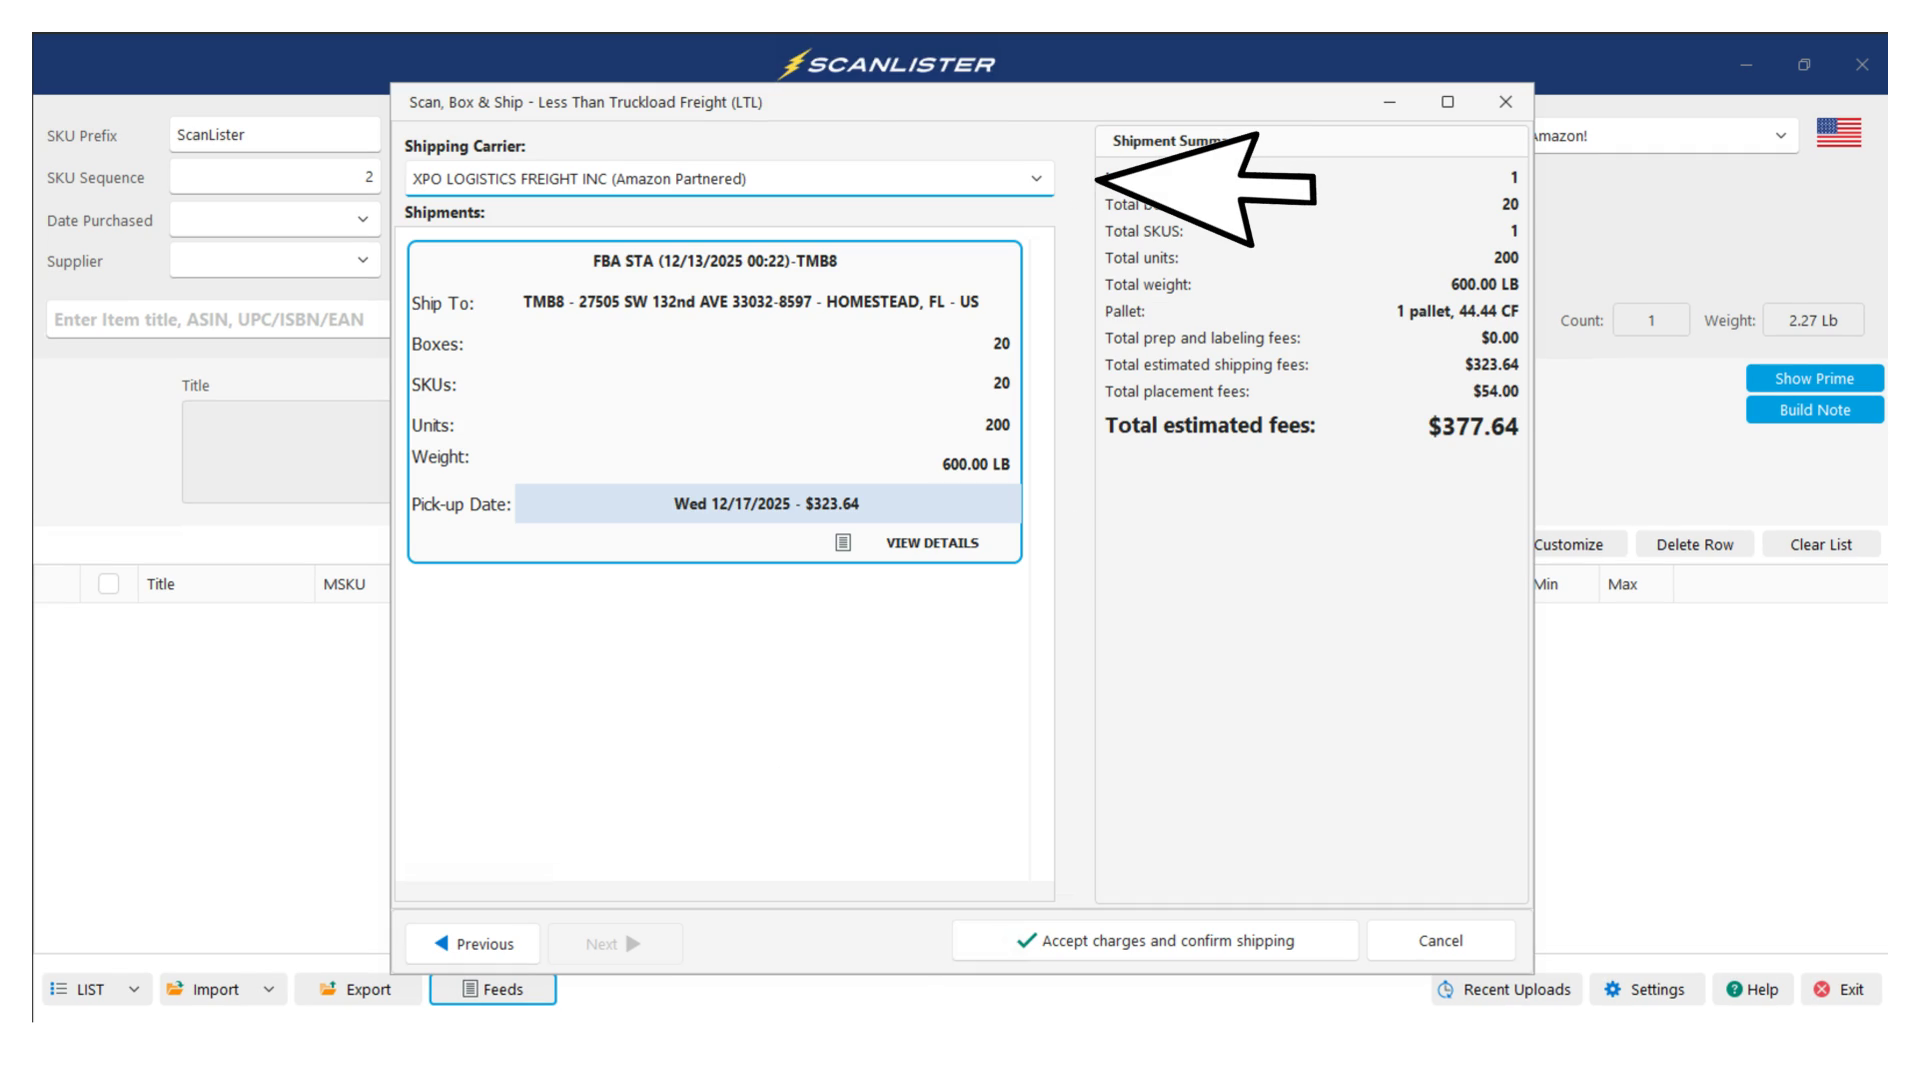This screenshot has height=1080, width=1920.
Task: Open Recent Uploads
Action: (1506, 989)
